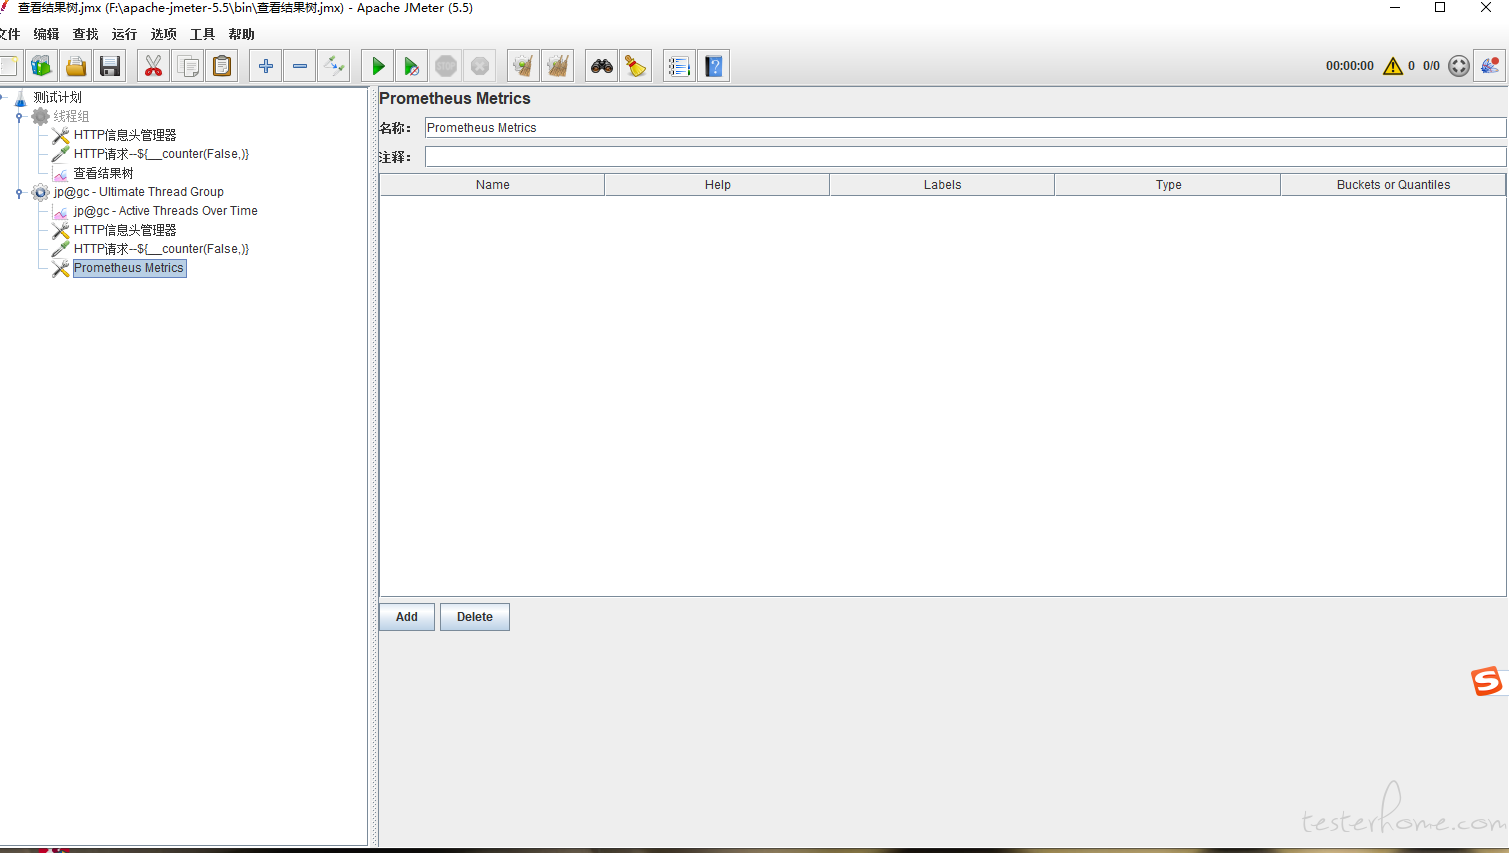Click the plugins manager icon at toolbar end
This screenshot has width=1509, height=853.
(x=1490, y=66)
